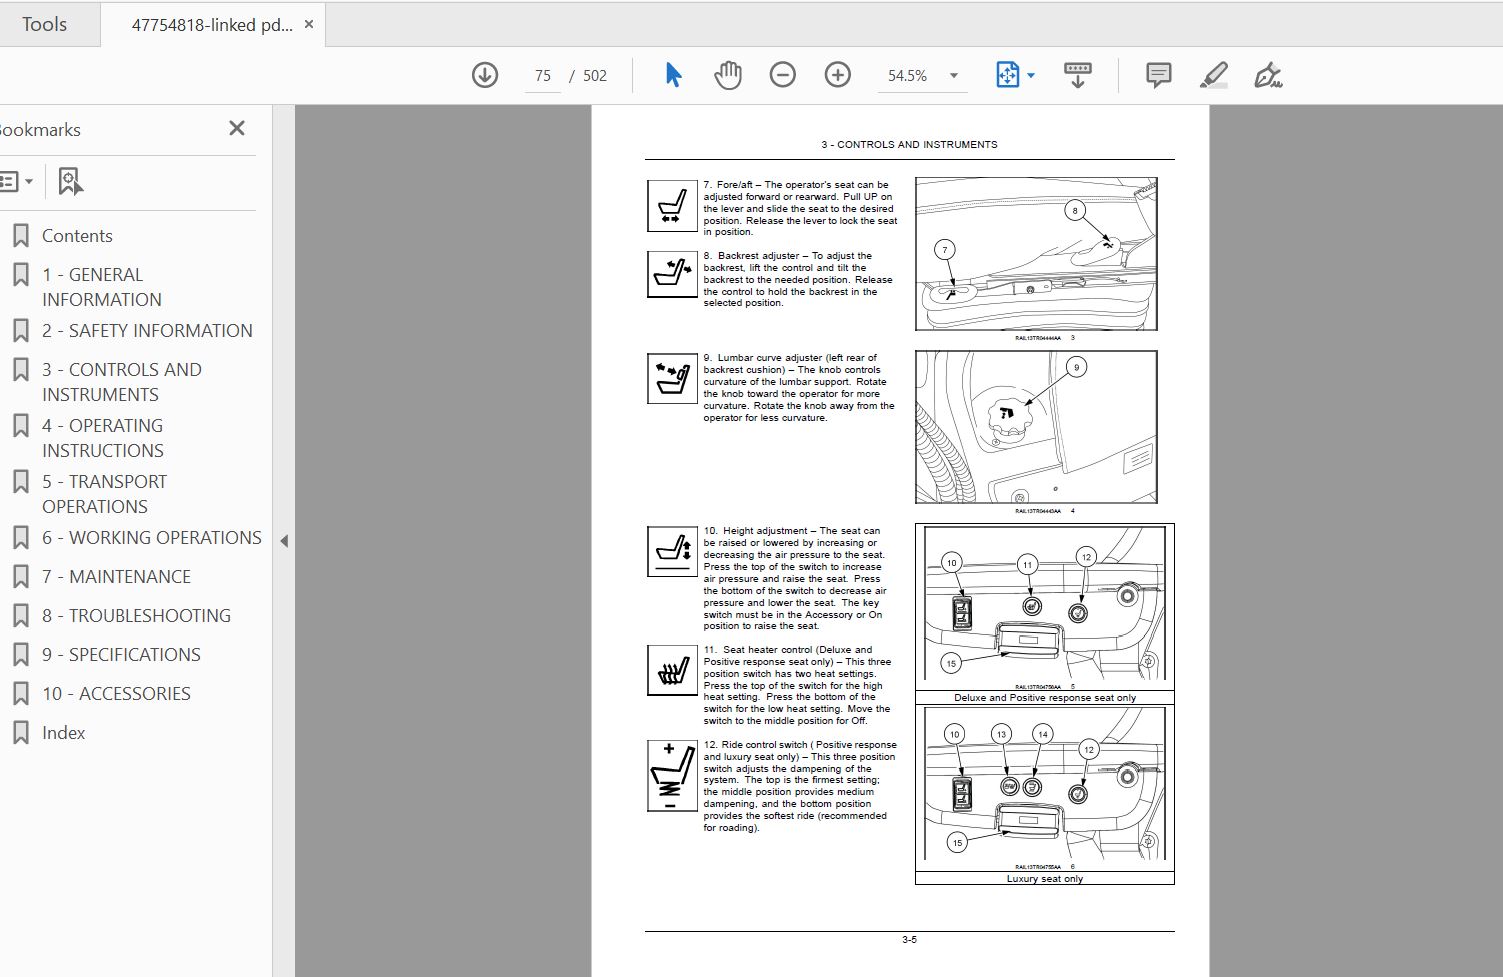Click the fore/aft seat adjustment symbol

(x=672, y=205)
